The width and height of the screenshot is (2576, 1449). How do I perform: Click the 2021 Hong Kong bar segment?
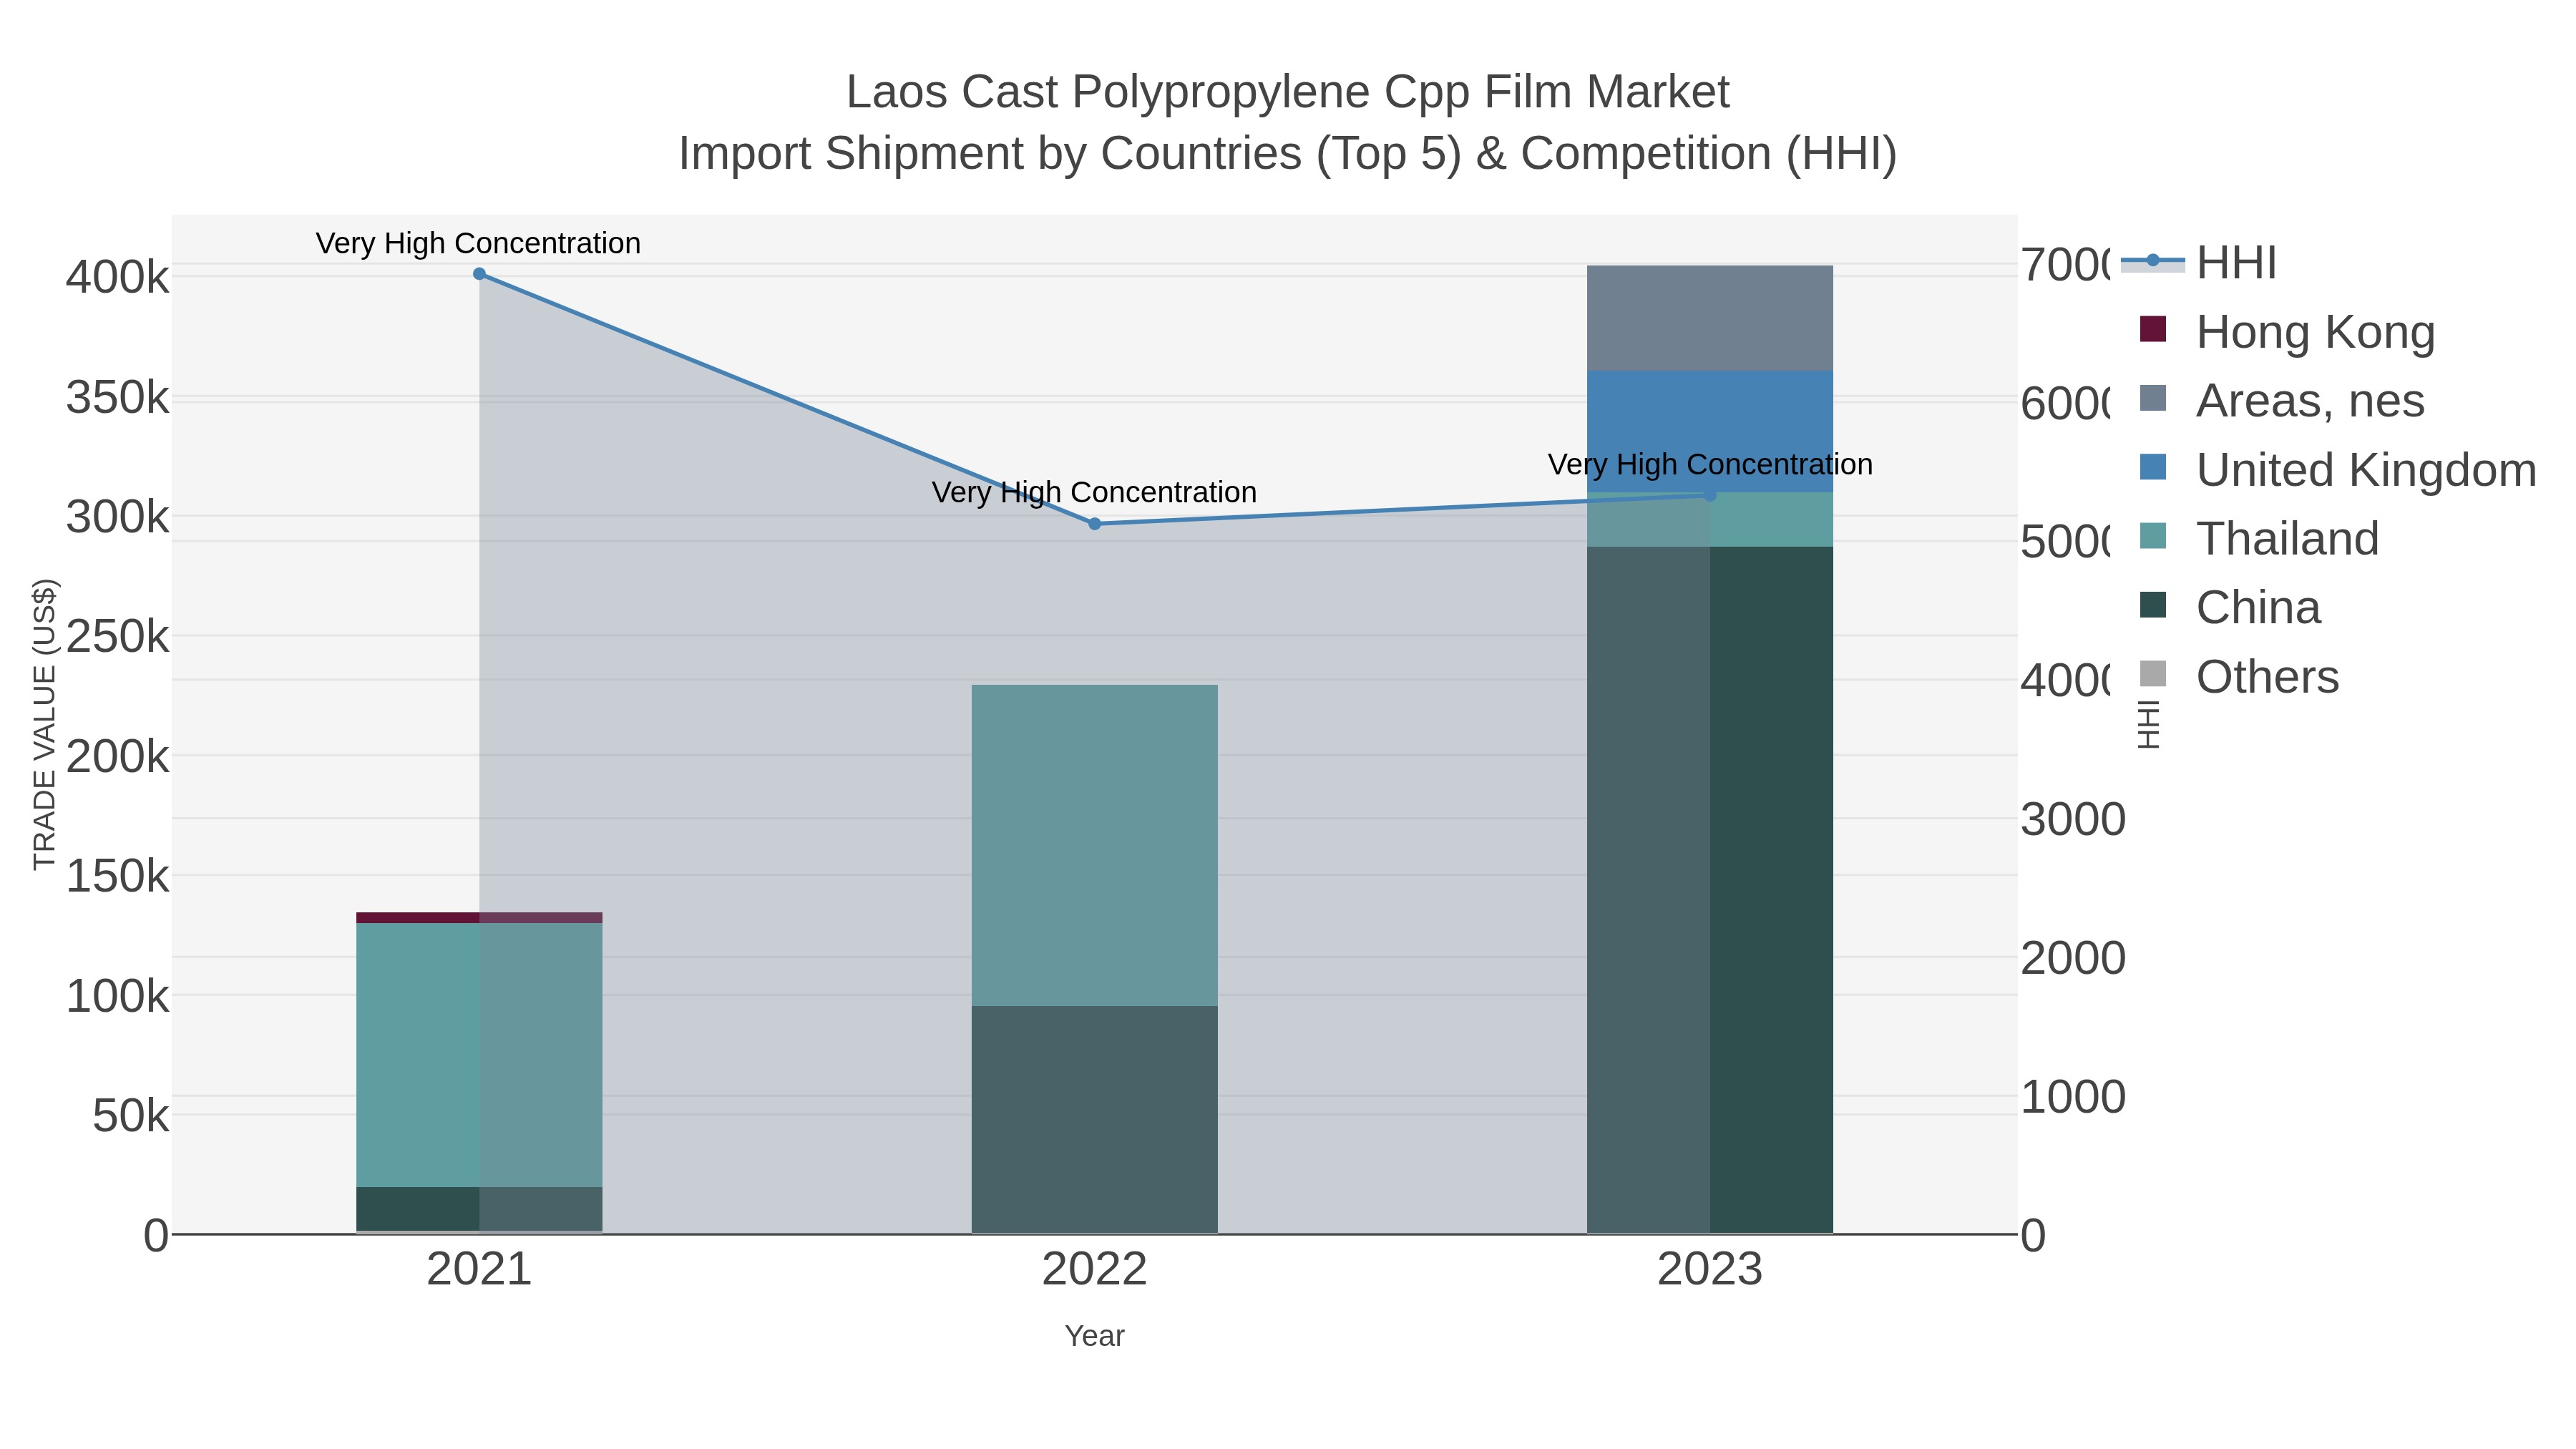click(479, 918)
